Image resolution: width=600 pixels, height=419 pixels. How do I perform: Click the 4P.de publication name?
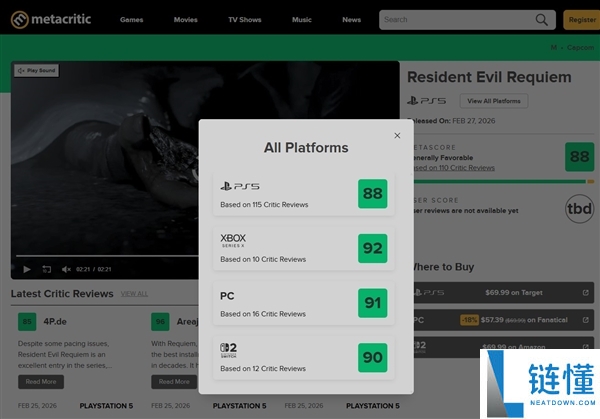[55, 322]
